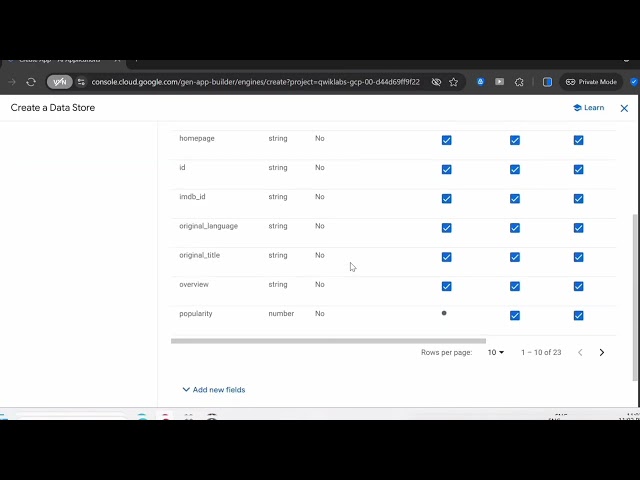
Task: Close the Create a Data Store panel
Action: click(624, 108)
